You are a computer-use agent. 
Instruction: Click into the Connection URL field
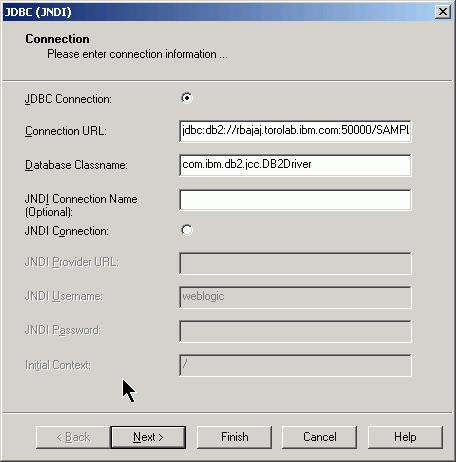tap(295, 131)
